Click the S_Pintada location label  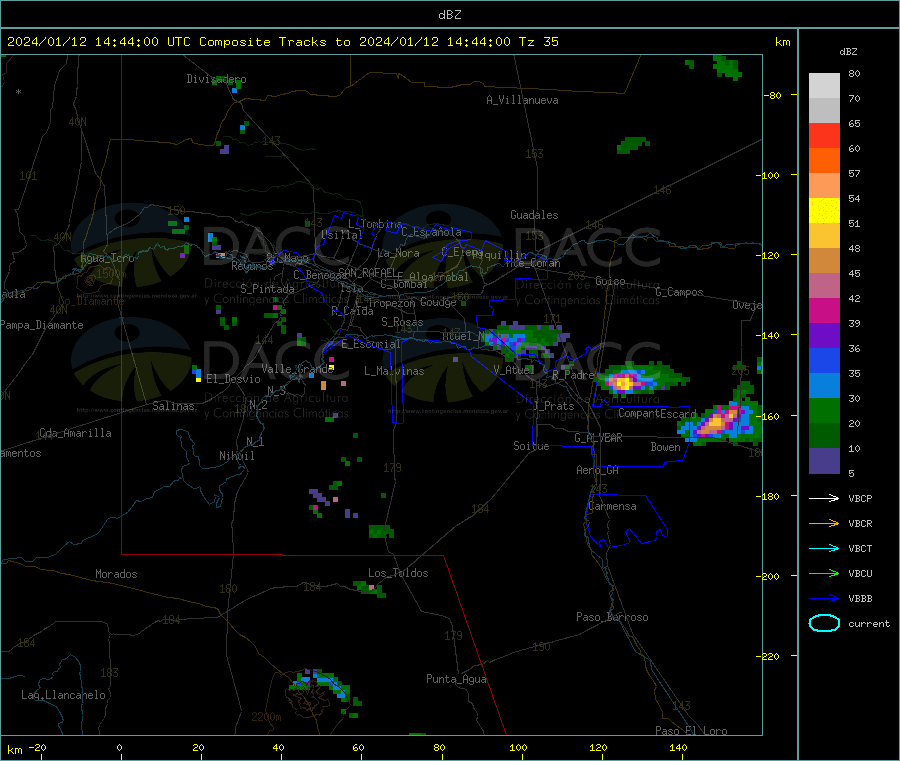point(267,289)
